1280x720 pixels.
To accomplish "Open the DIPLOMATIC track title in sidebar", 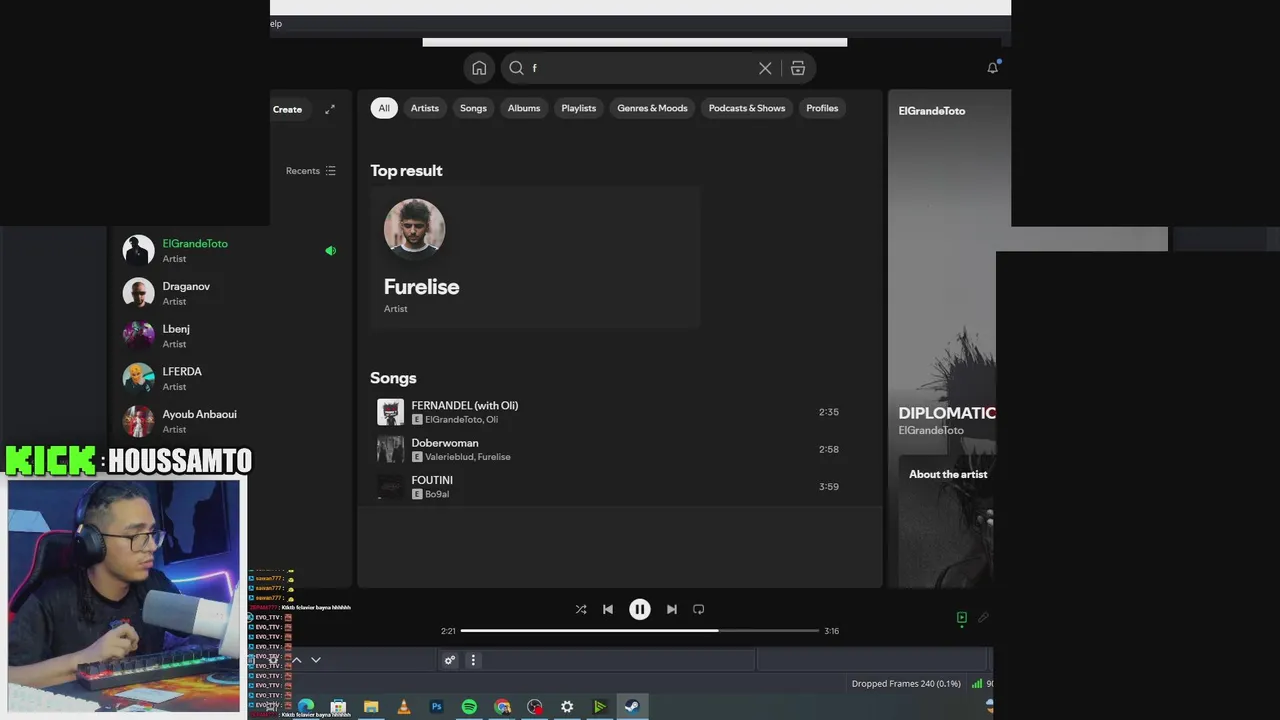I will (x=947, y=413).
